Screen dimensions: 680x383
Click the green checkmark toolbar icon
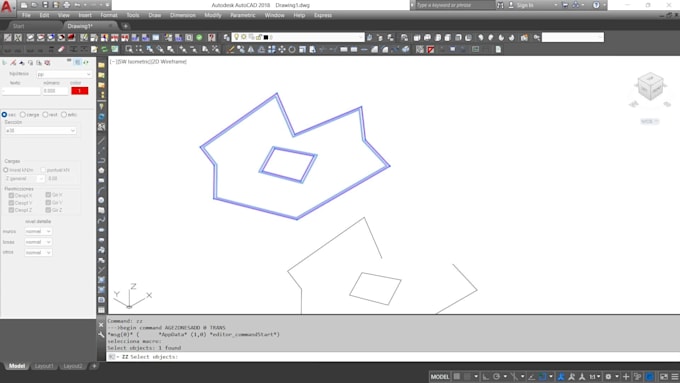click(199, 38)
